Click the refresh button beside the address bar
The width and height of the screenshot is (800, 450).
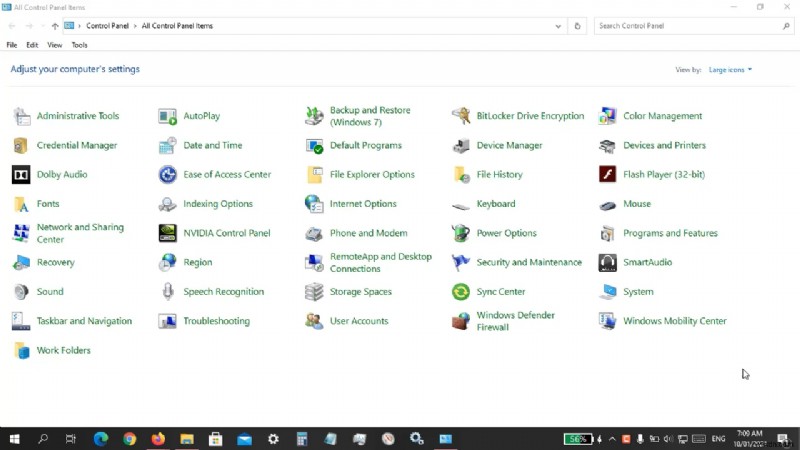(x=578, y=26)
